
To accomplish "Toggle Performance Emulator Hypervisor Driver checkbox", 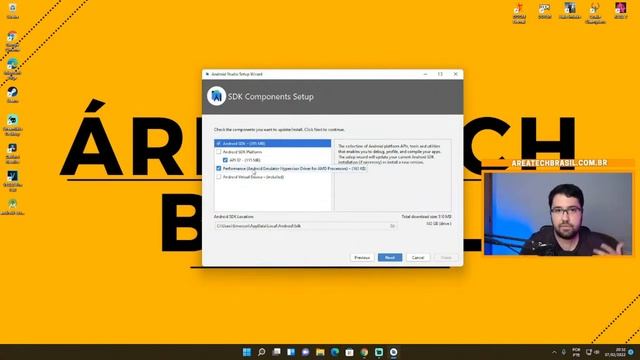I will pos(219,168).
